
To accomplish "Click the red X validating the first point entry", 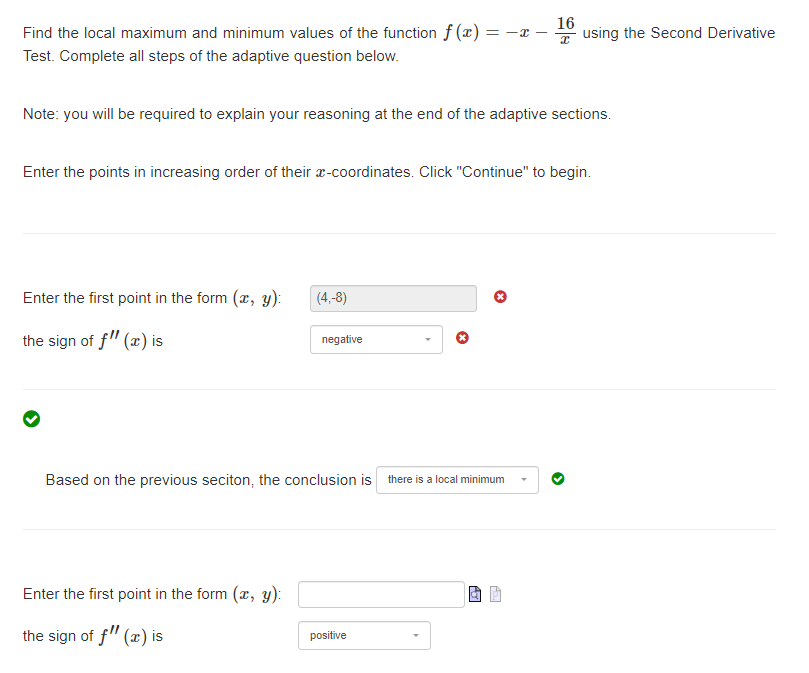I will click(499, 297).
